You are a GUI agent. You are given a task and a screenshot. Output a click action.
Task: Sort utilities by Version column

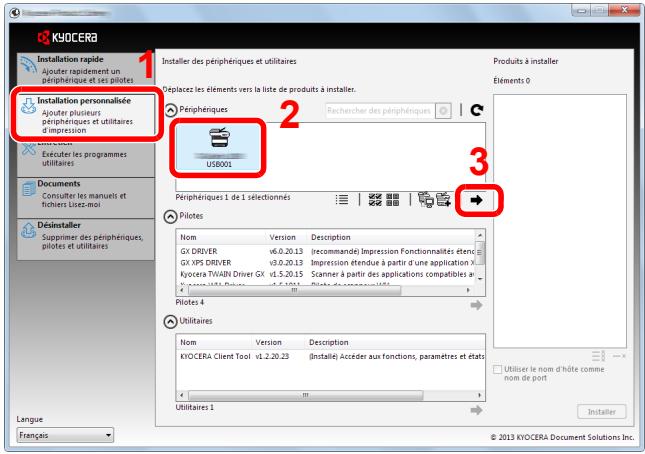278,342
